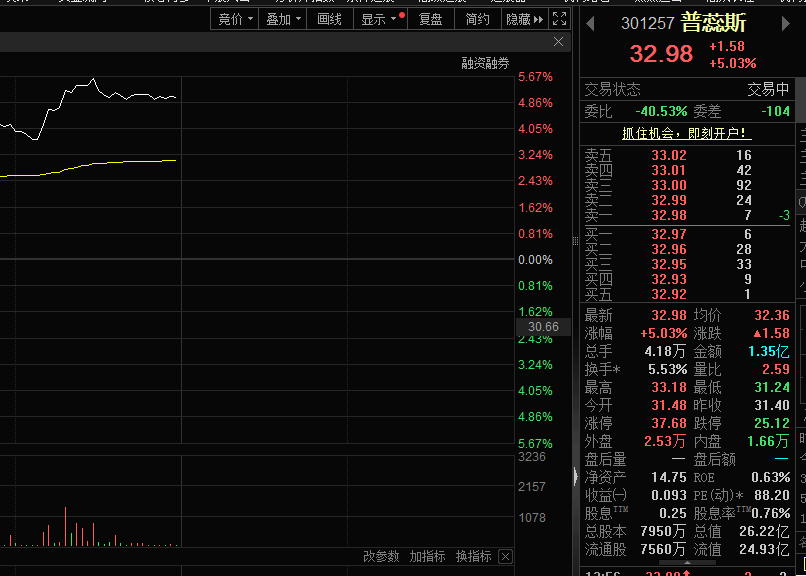Open the 显示 display dropdown

(x=380, y=20)
